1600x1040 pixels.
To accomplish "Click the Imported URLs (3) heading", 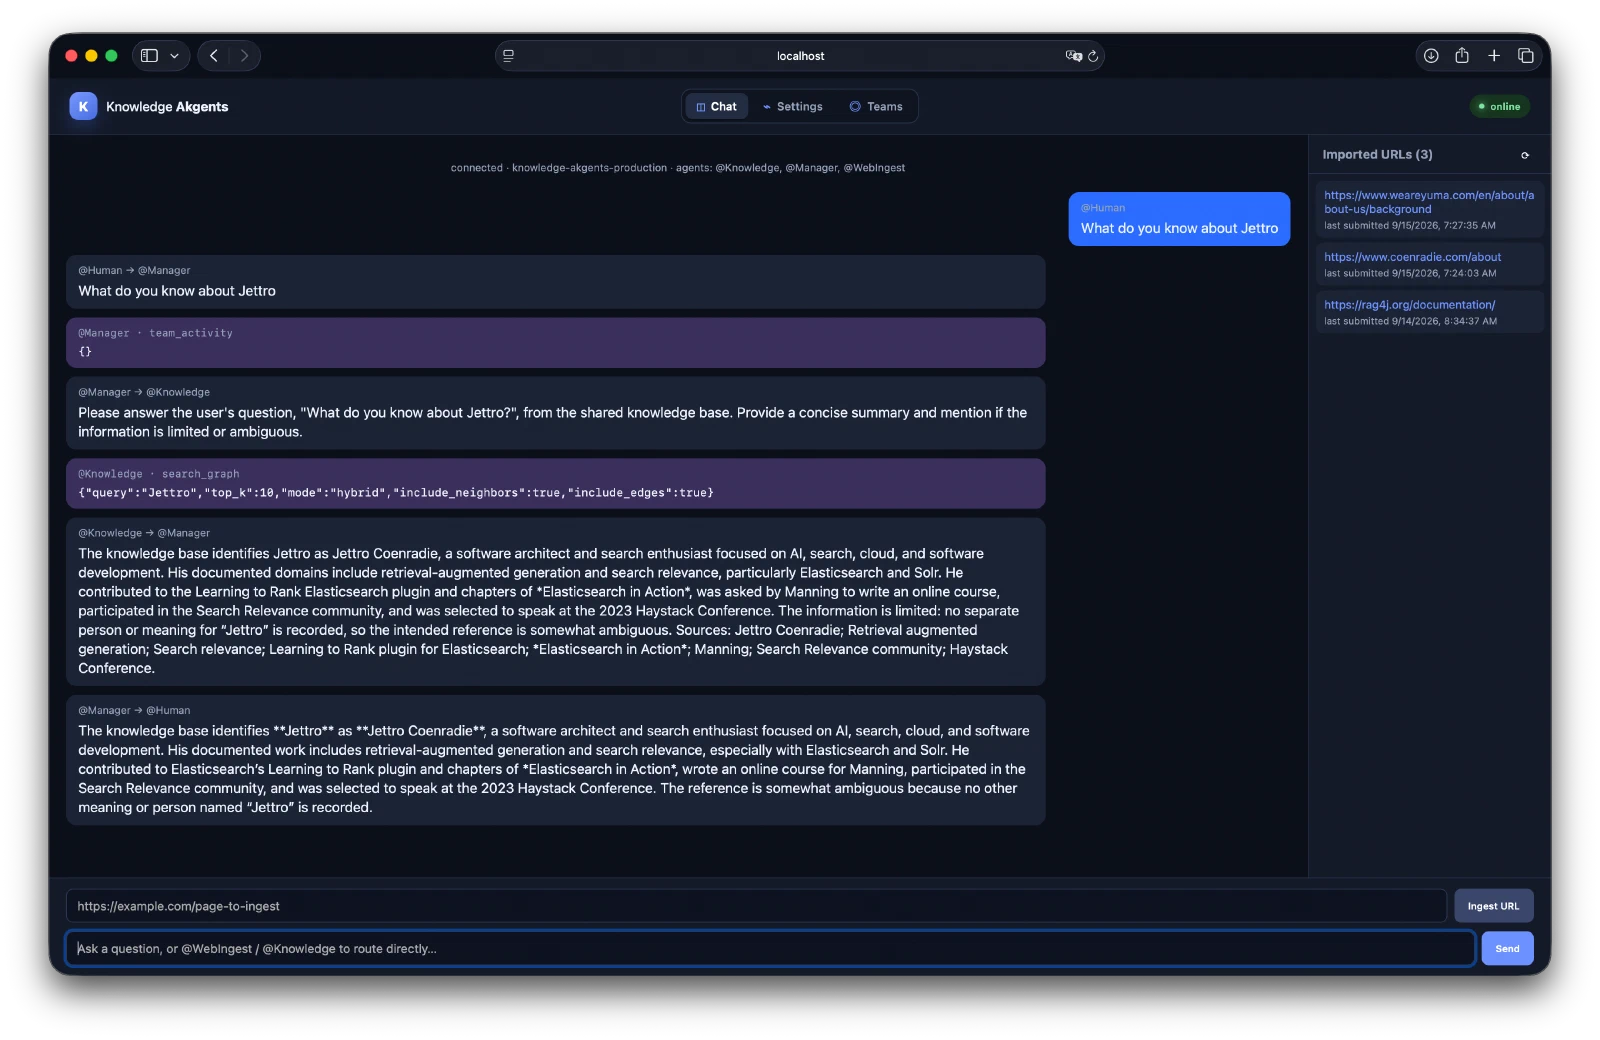I will (x=1377, y=155).
